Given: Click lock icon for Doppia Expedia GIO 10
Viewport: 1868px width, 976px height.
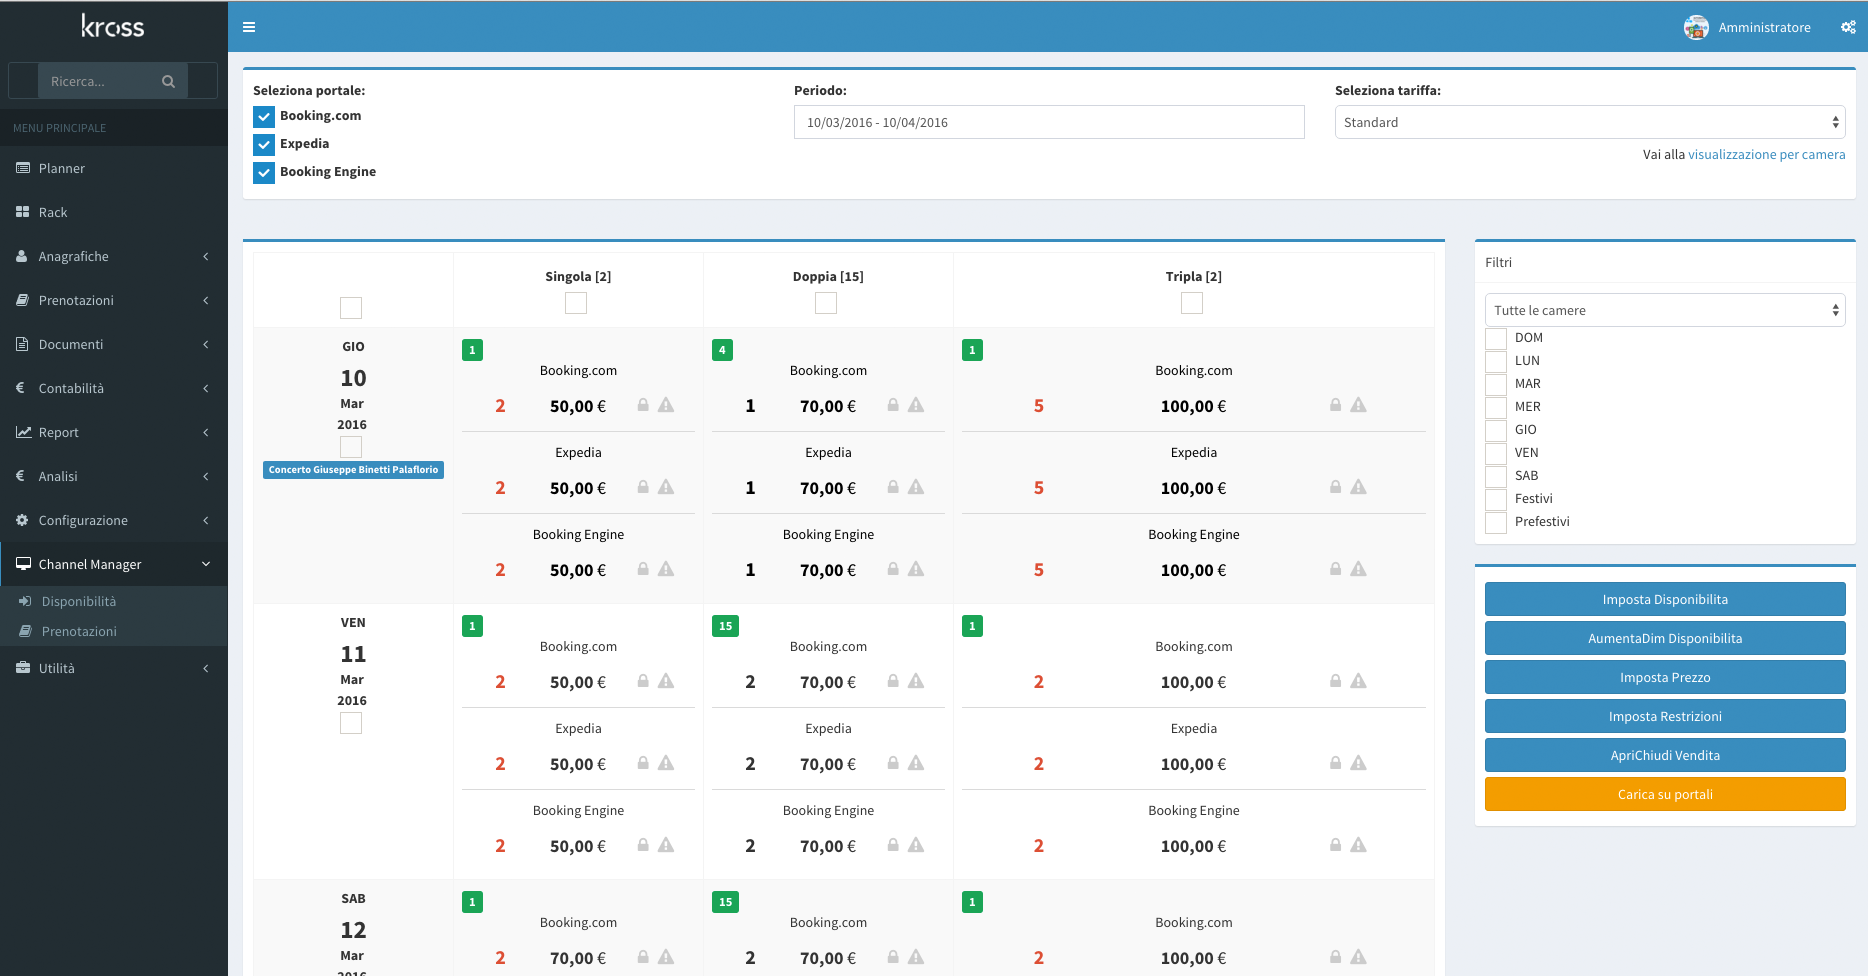Looking at the screenshot, I should point(893,487).
